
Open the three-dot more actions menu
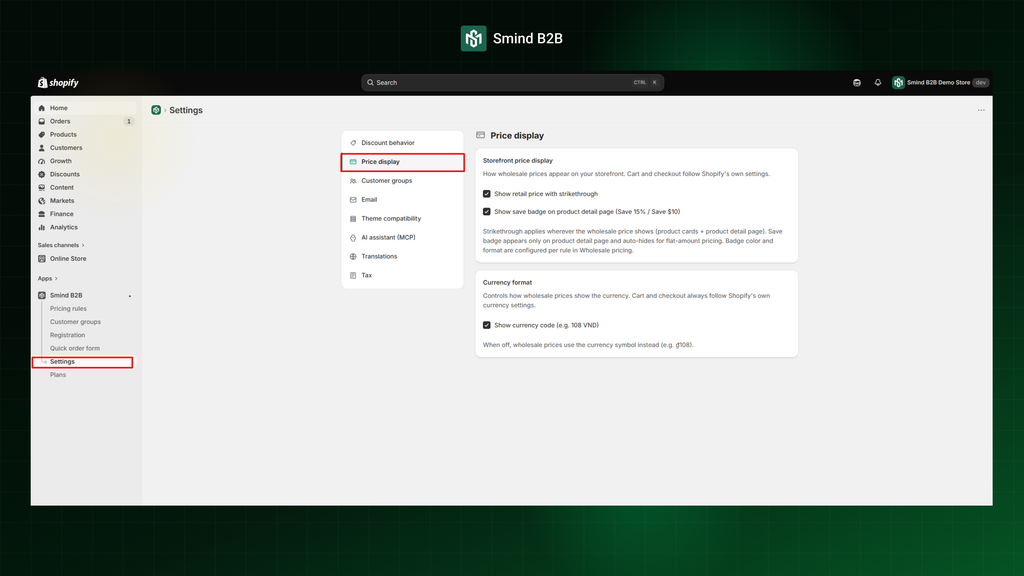(981, 110)
